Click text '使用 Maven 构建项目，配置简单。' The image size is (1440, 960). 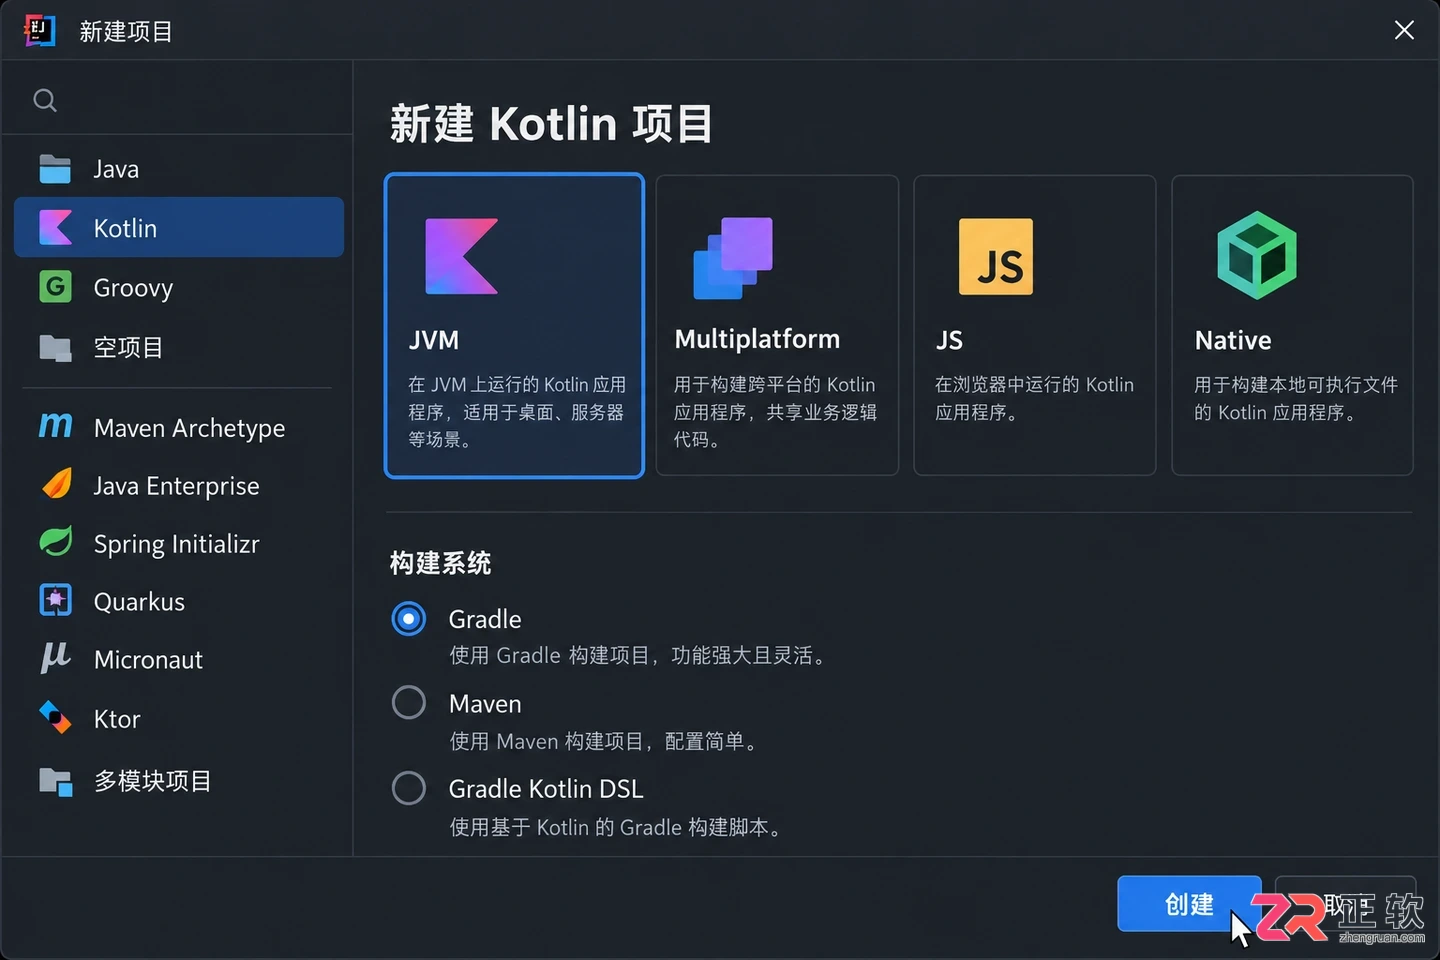coord(604,741)
